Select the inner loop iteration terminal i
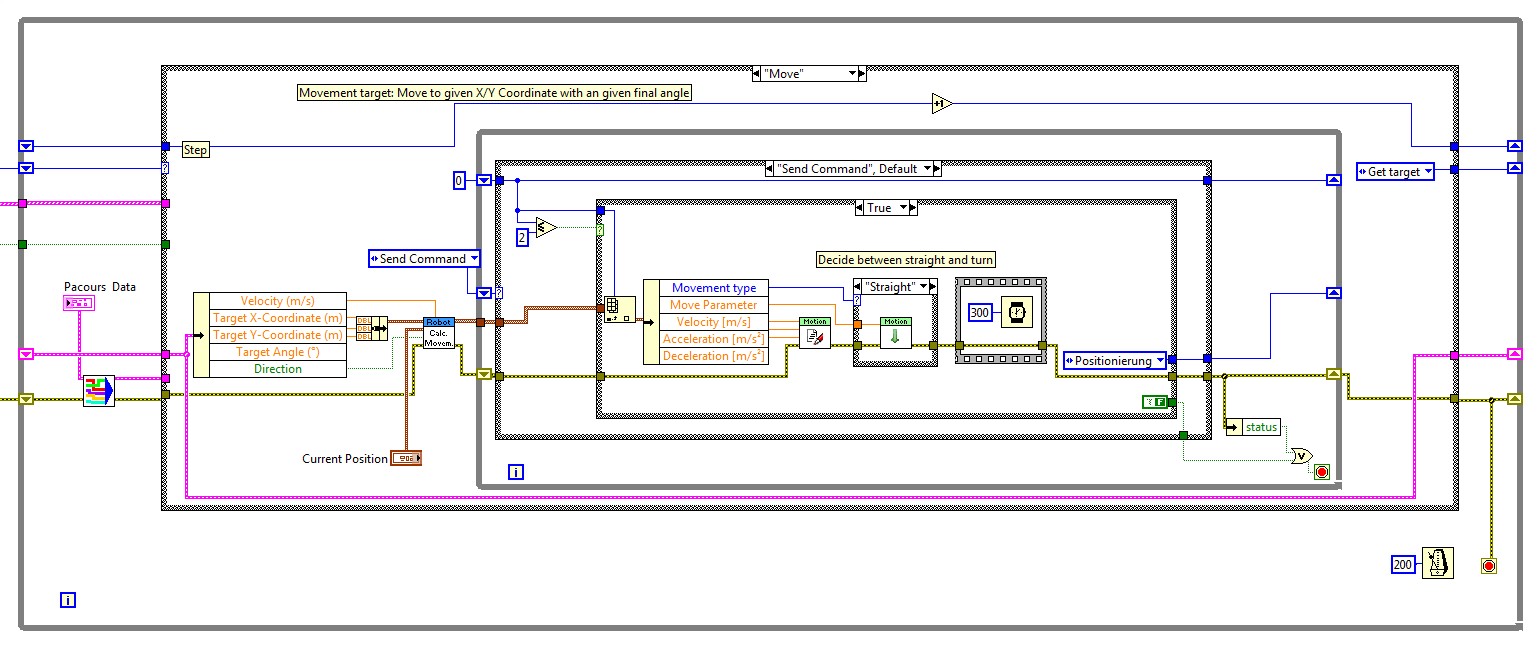This screenshot has width=1539, height=648. click(516, 471)
